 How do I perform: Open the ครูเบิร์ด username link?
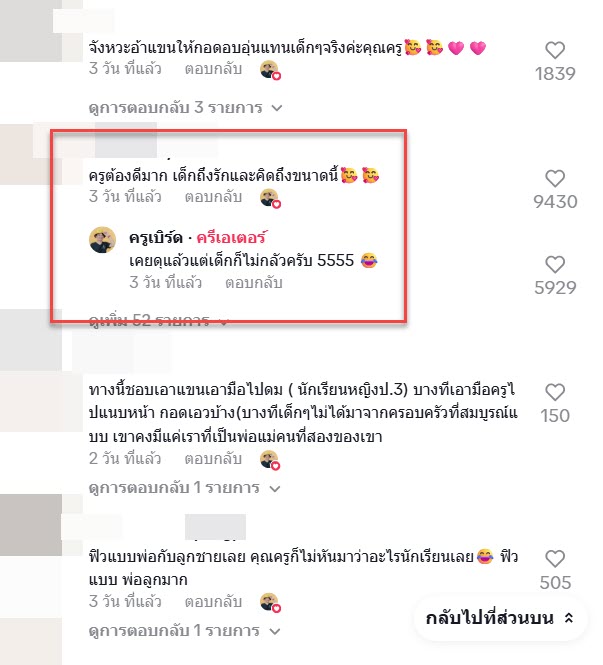click(156, 238)
